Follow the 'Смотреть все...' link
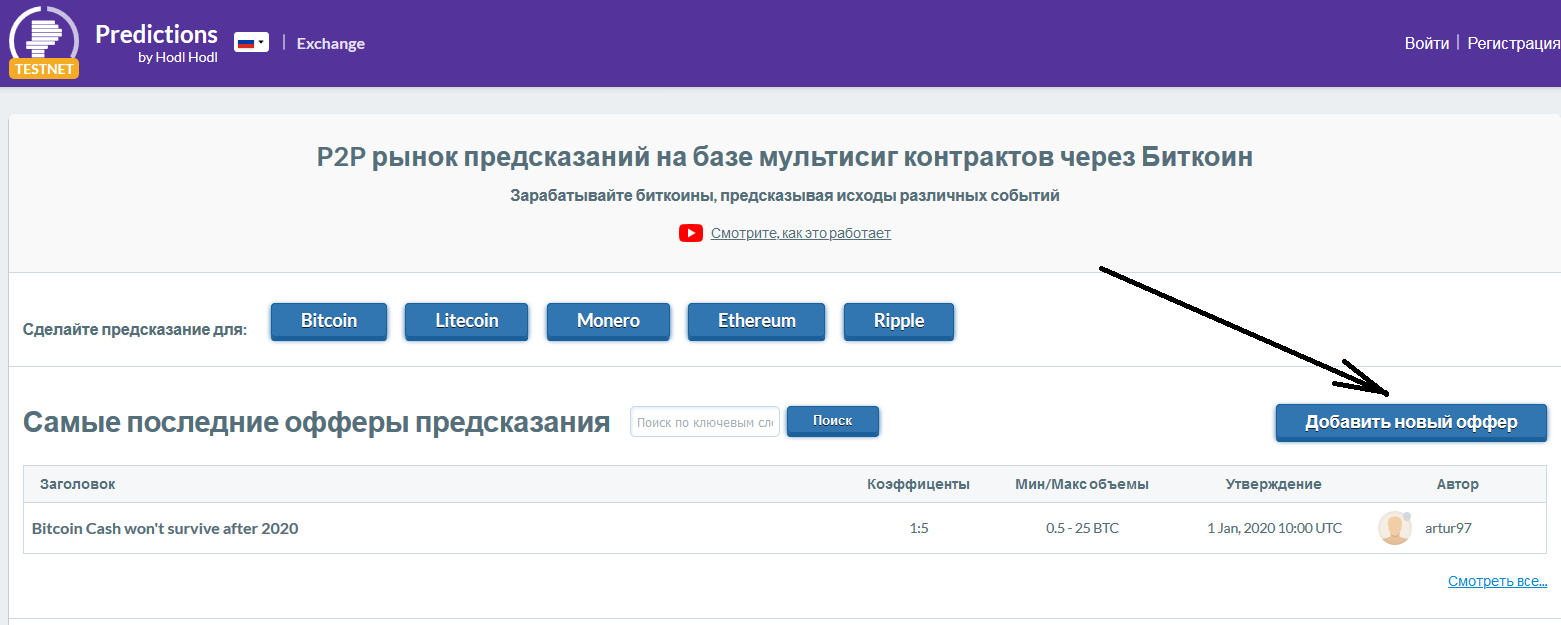 (1497, 582)
